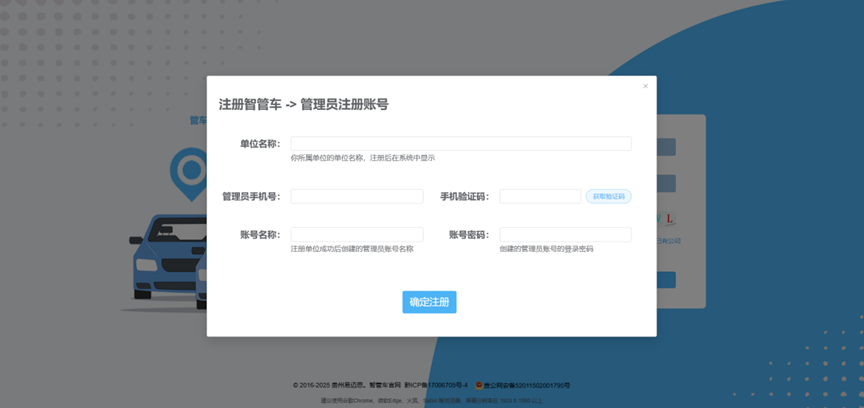Click the 单位名称 label

259,144
